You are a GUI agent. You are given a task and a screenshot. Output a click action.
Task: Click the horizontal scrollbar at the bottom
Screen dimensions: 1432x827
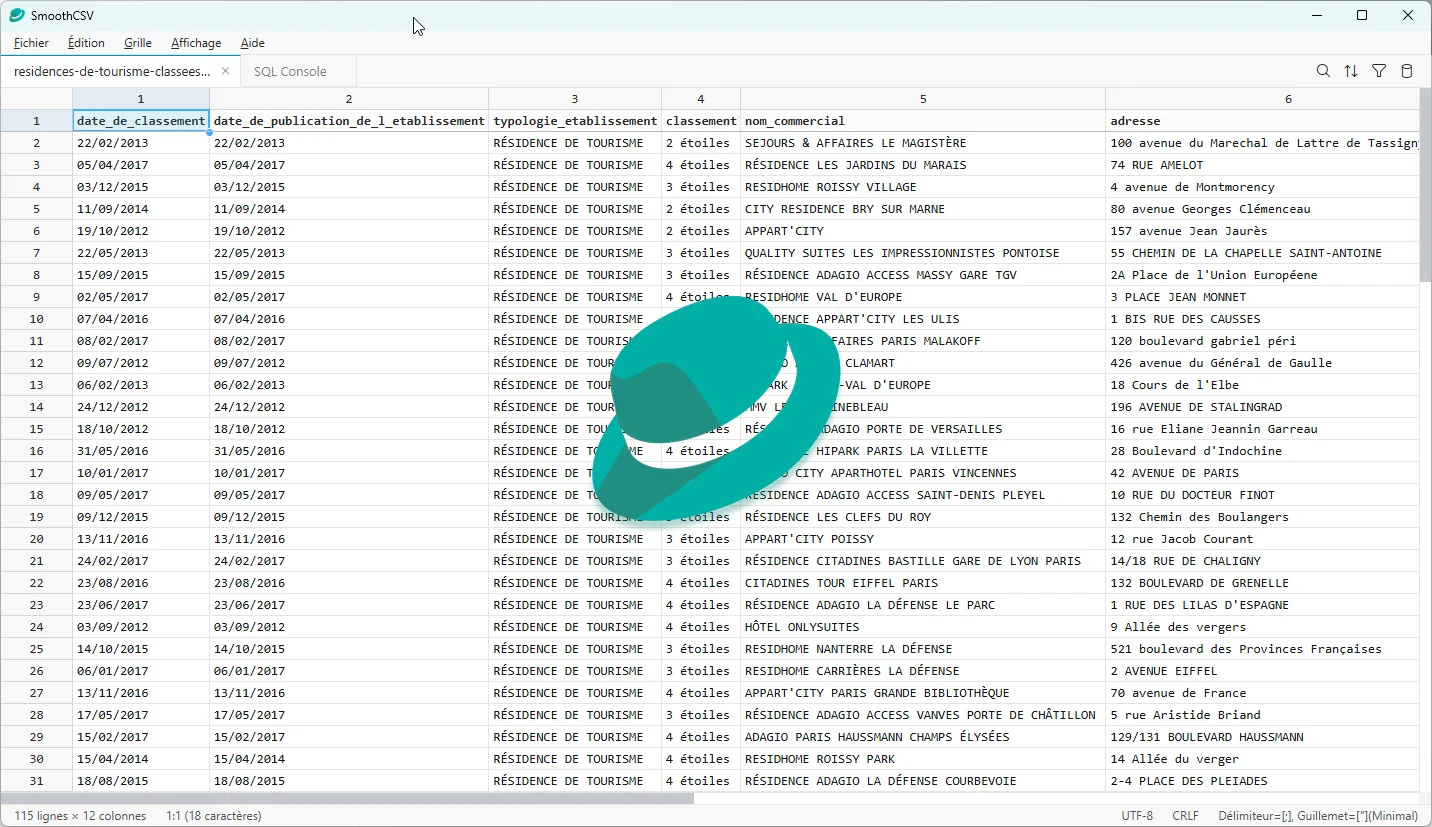(x=350, y=798)
